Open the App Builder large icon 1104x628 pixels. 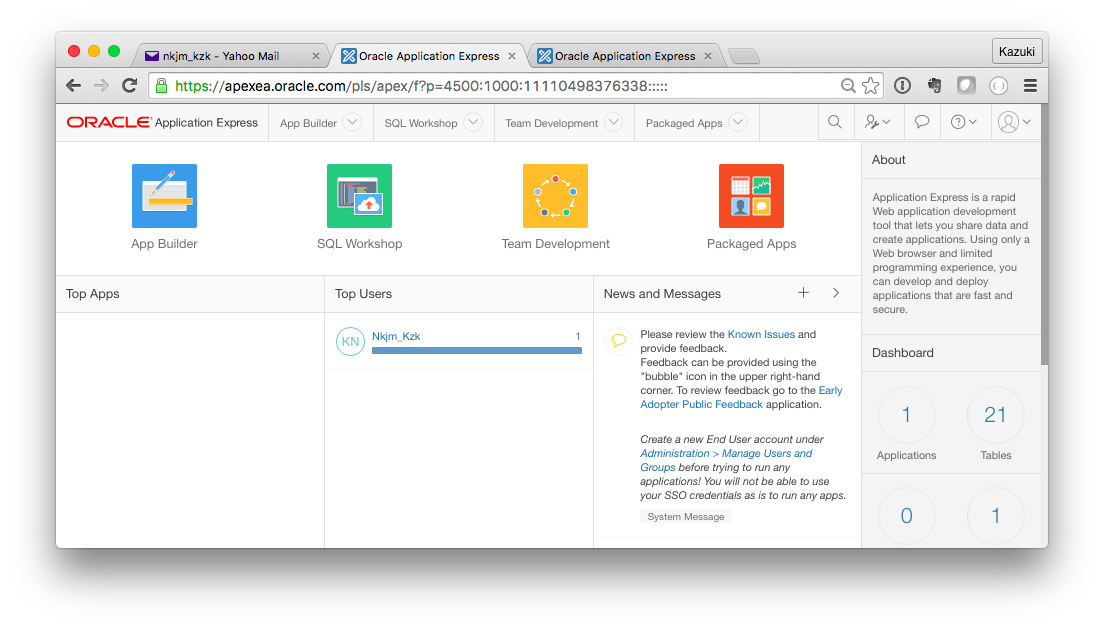coord(164,196)
